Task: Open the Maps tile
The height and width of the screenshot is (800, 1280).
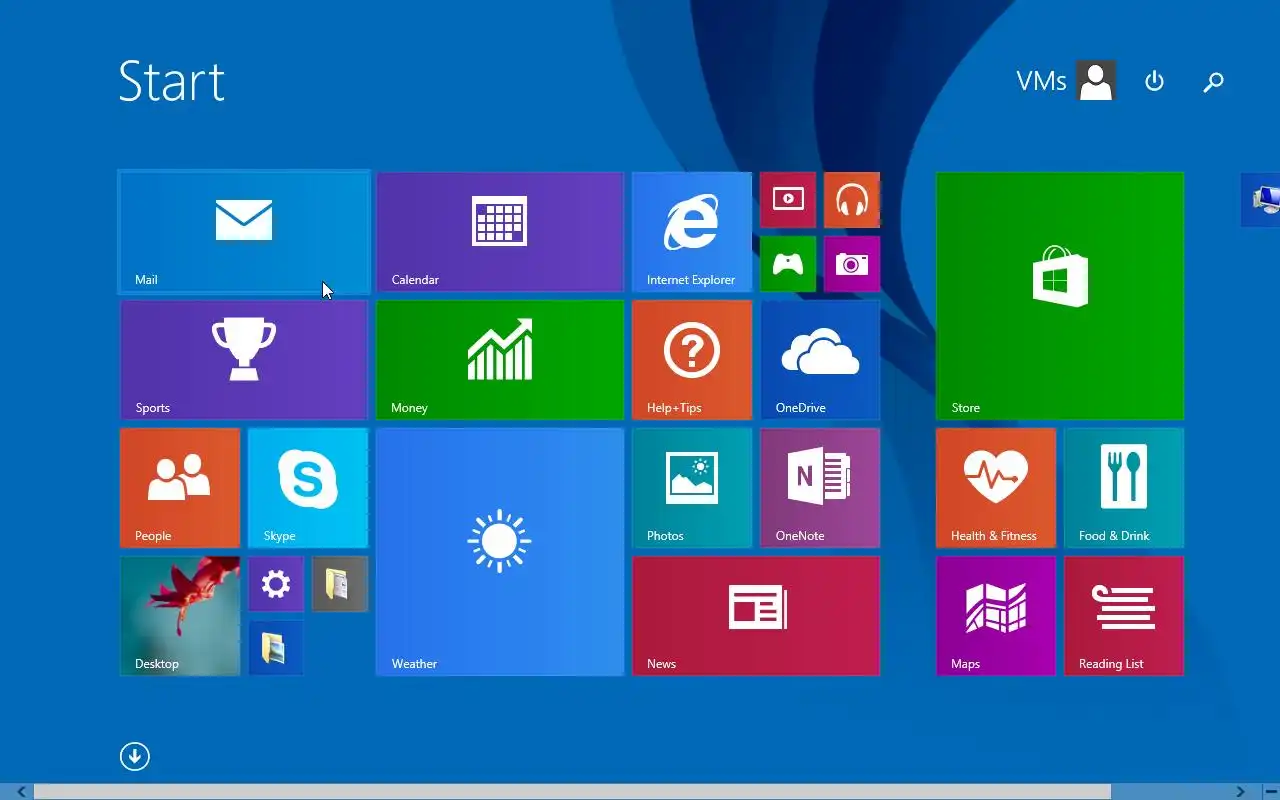Action: [x=996, y=616]
